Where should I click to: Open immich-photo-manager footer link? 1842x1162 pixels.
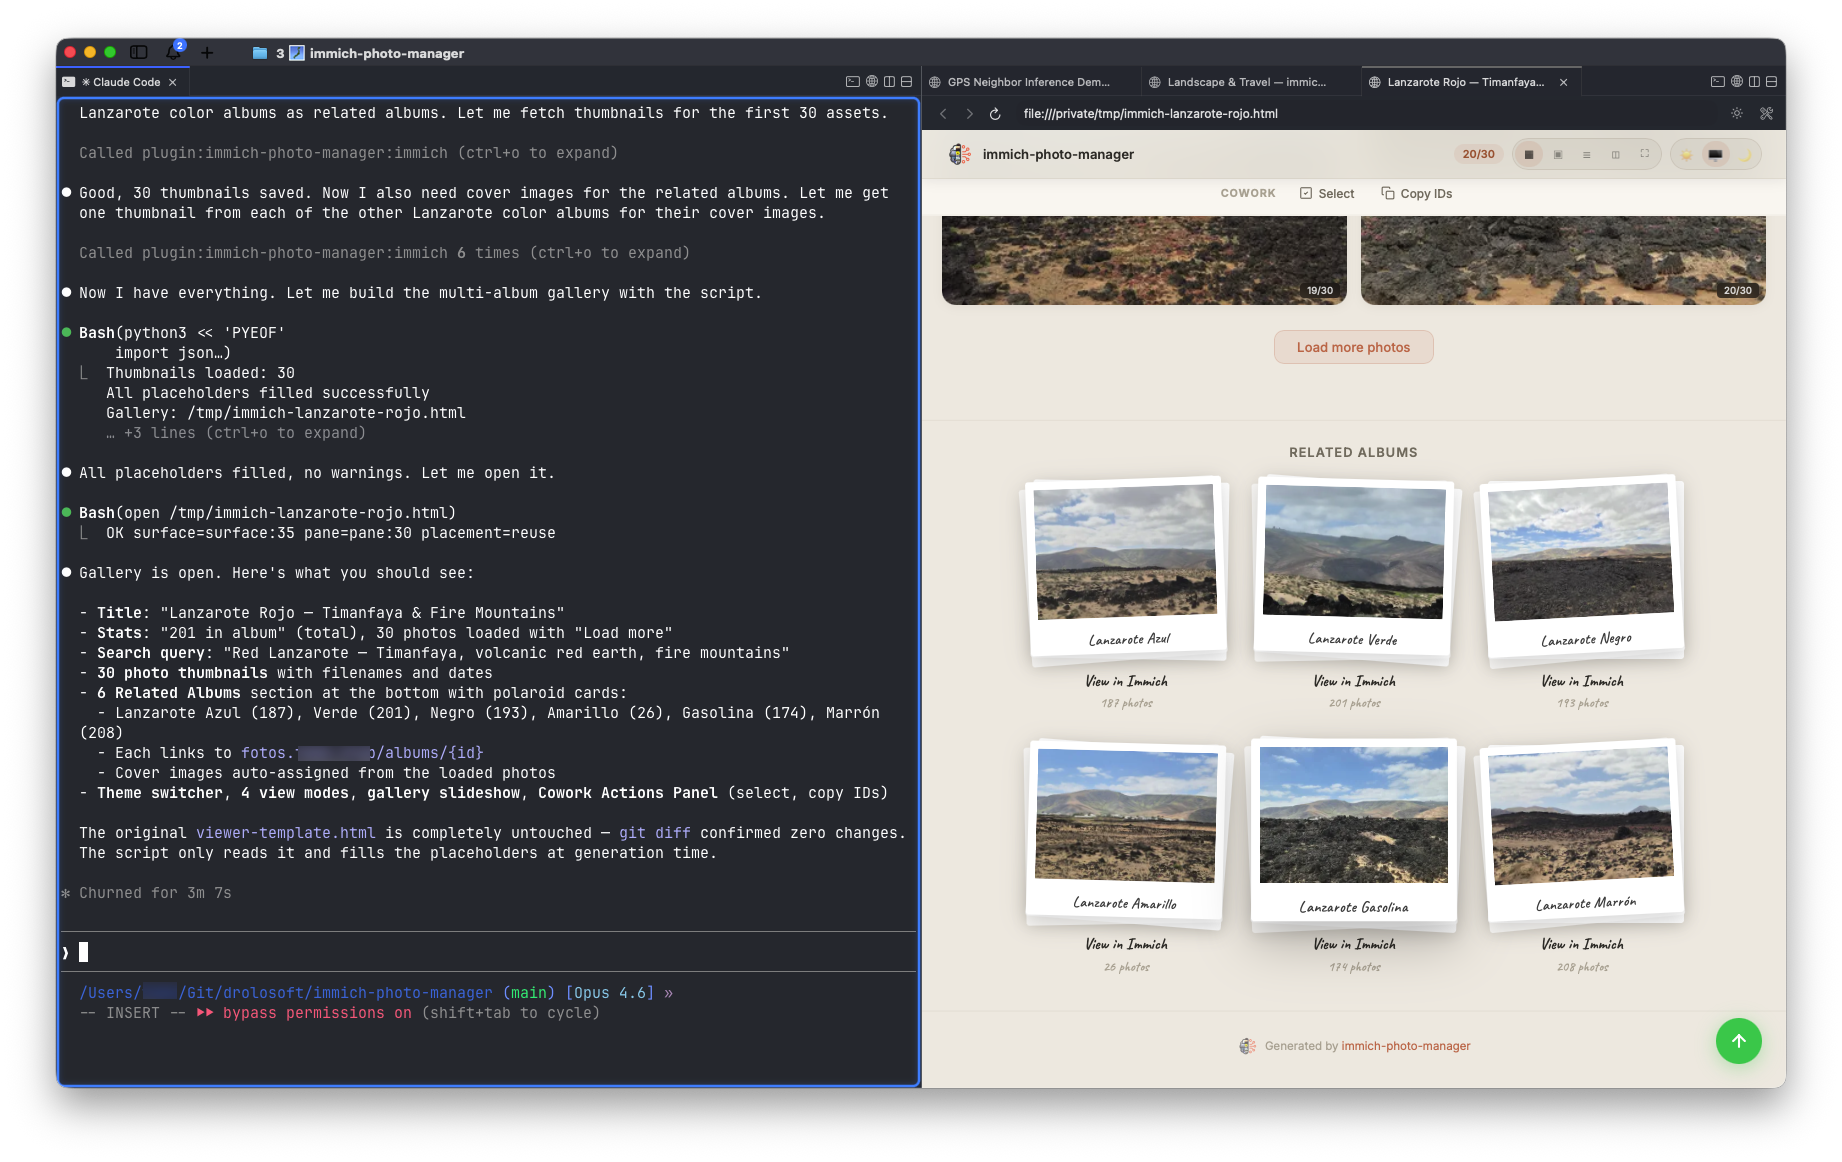pos(1405,1046)
